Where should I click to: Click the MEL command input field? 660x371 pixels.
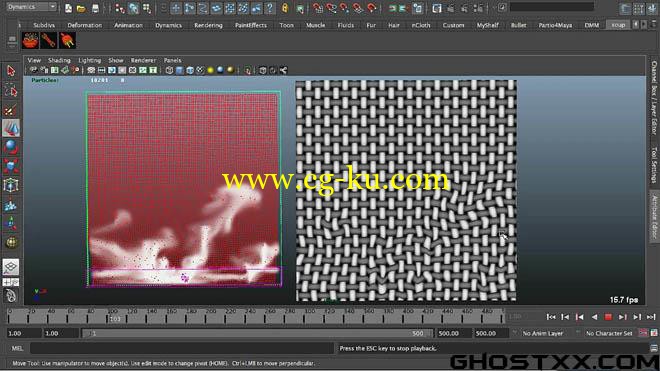(181, 348)
